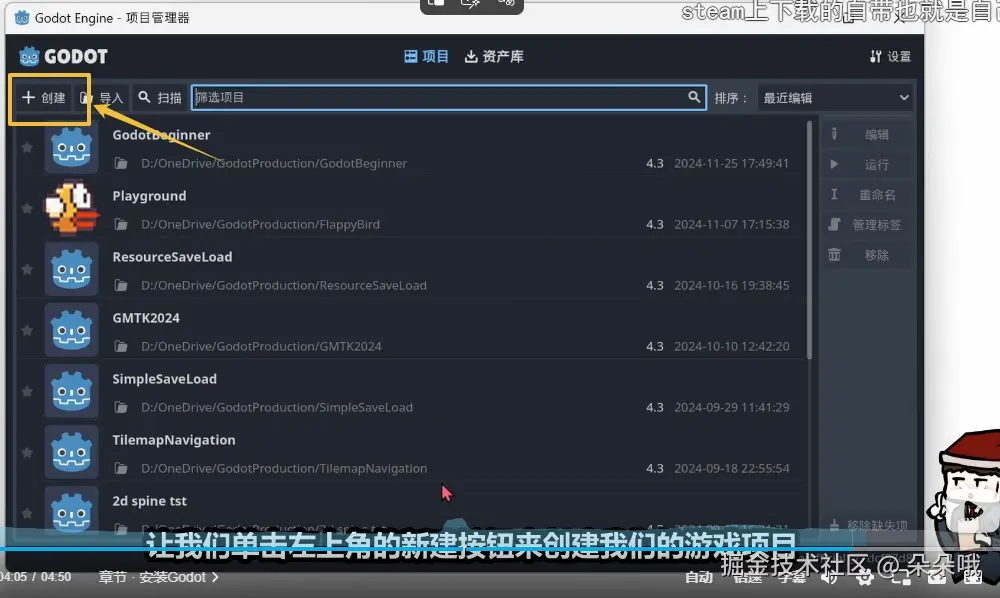Click the path D:/OneDrive/GodotProduction/TilemapNavigation

[x=284, y=469]
